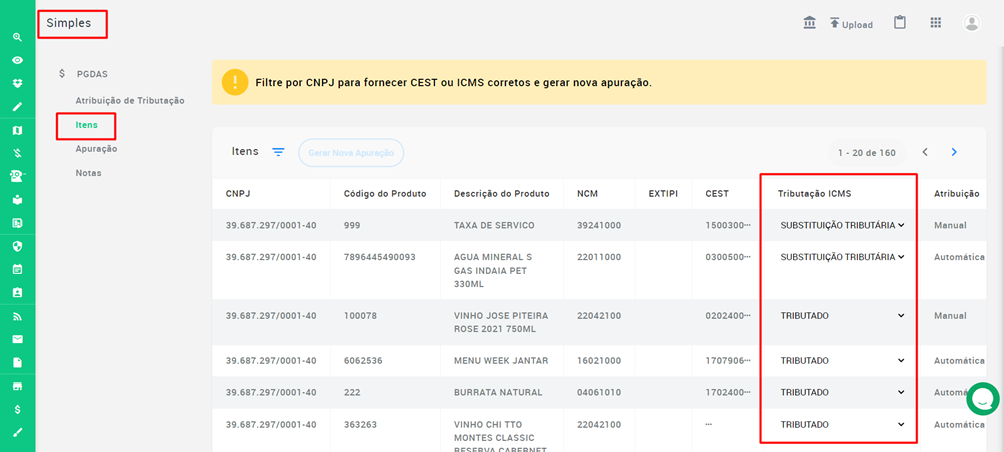Click the Upload button in header
1004x452 pixels.
coord(851,24)
